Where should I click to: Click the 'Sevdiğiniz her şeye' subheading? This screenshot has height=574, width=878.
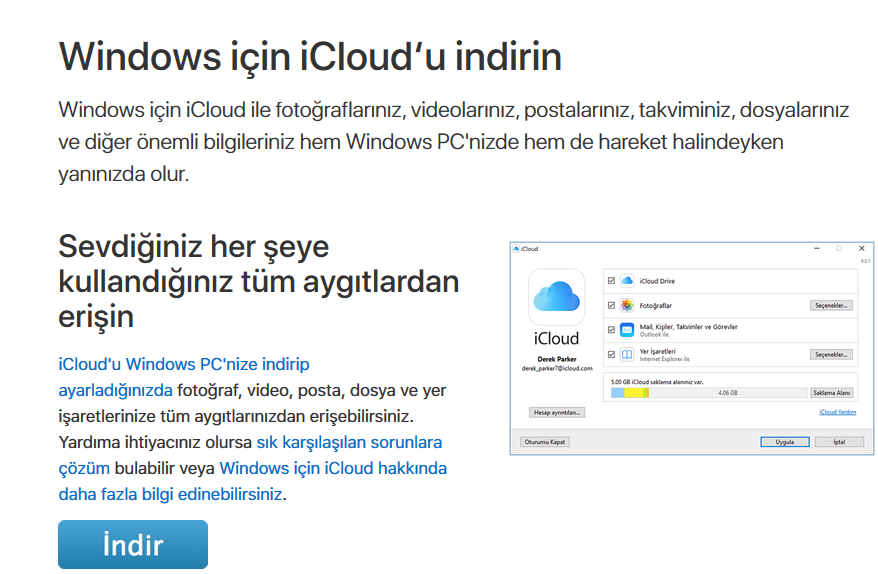tap(194, 248)
